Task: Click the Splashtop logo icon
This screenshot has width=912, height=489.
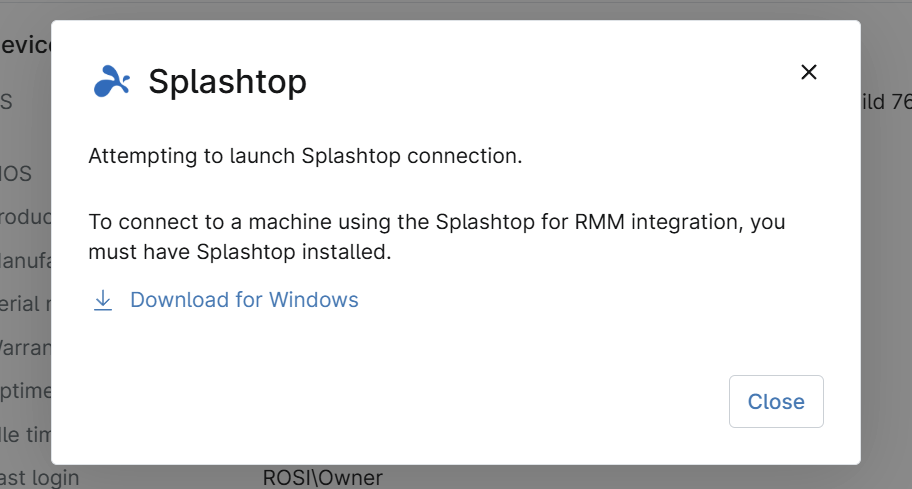Action: point(111,82)
